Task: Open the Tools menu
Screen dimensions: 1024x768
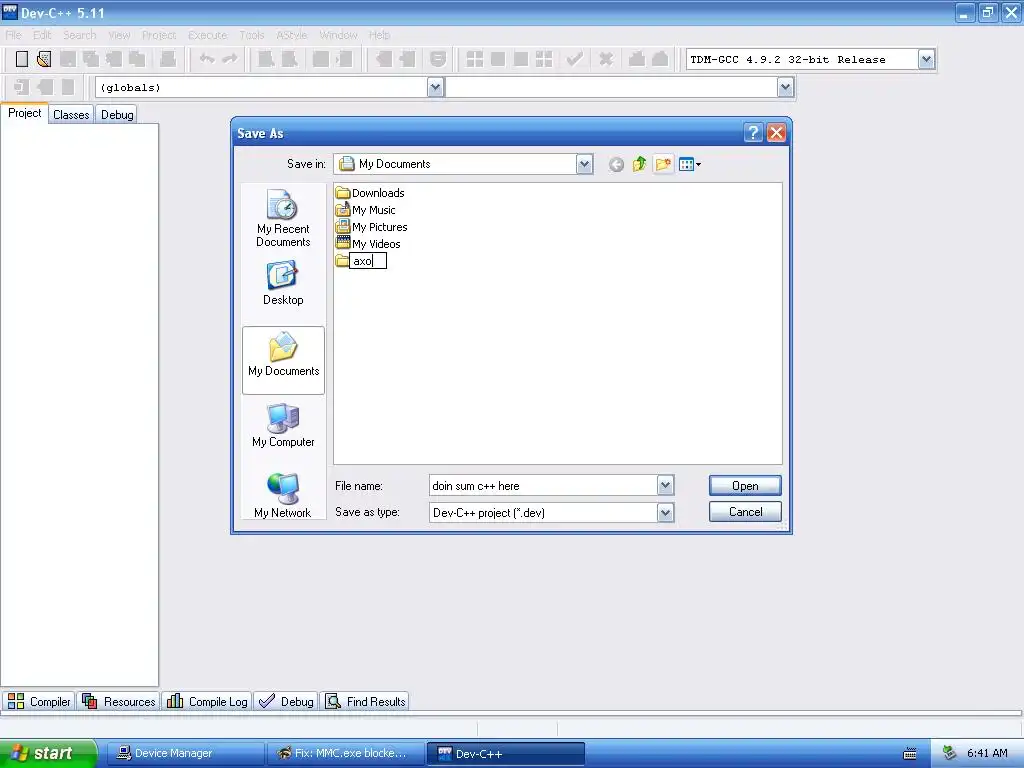Action: coord(251,35)
